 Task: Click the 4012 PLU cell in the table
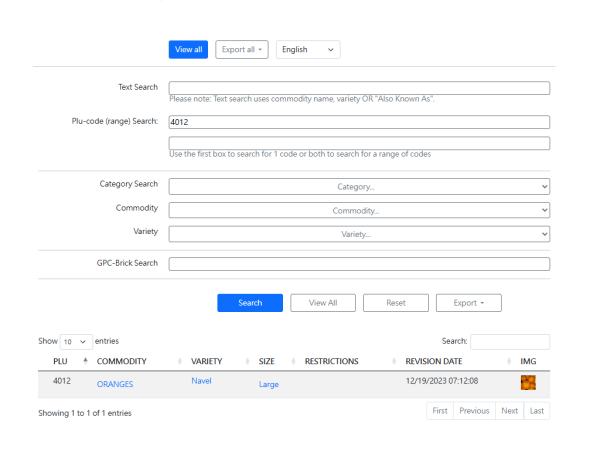pyautogui.click(x=62, y=381)
